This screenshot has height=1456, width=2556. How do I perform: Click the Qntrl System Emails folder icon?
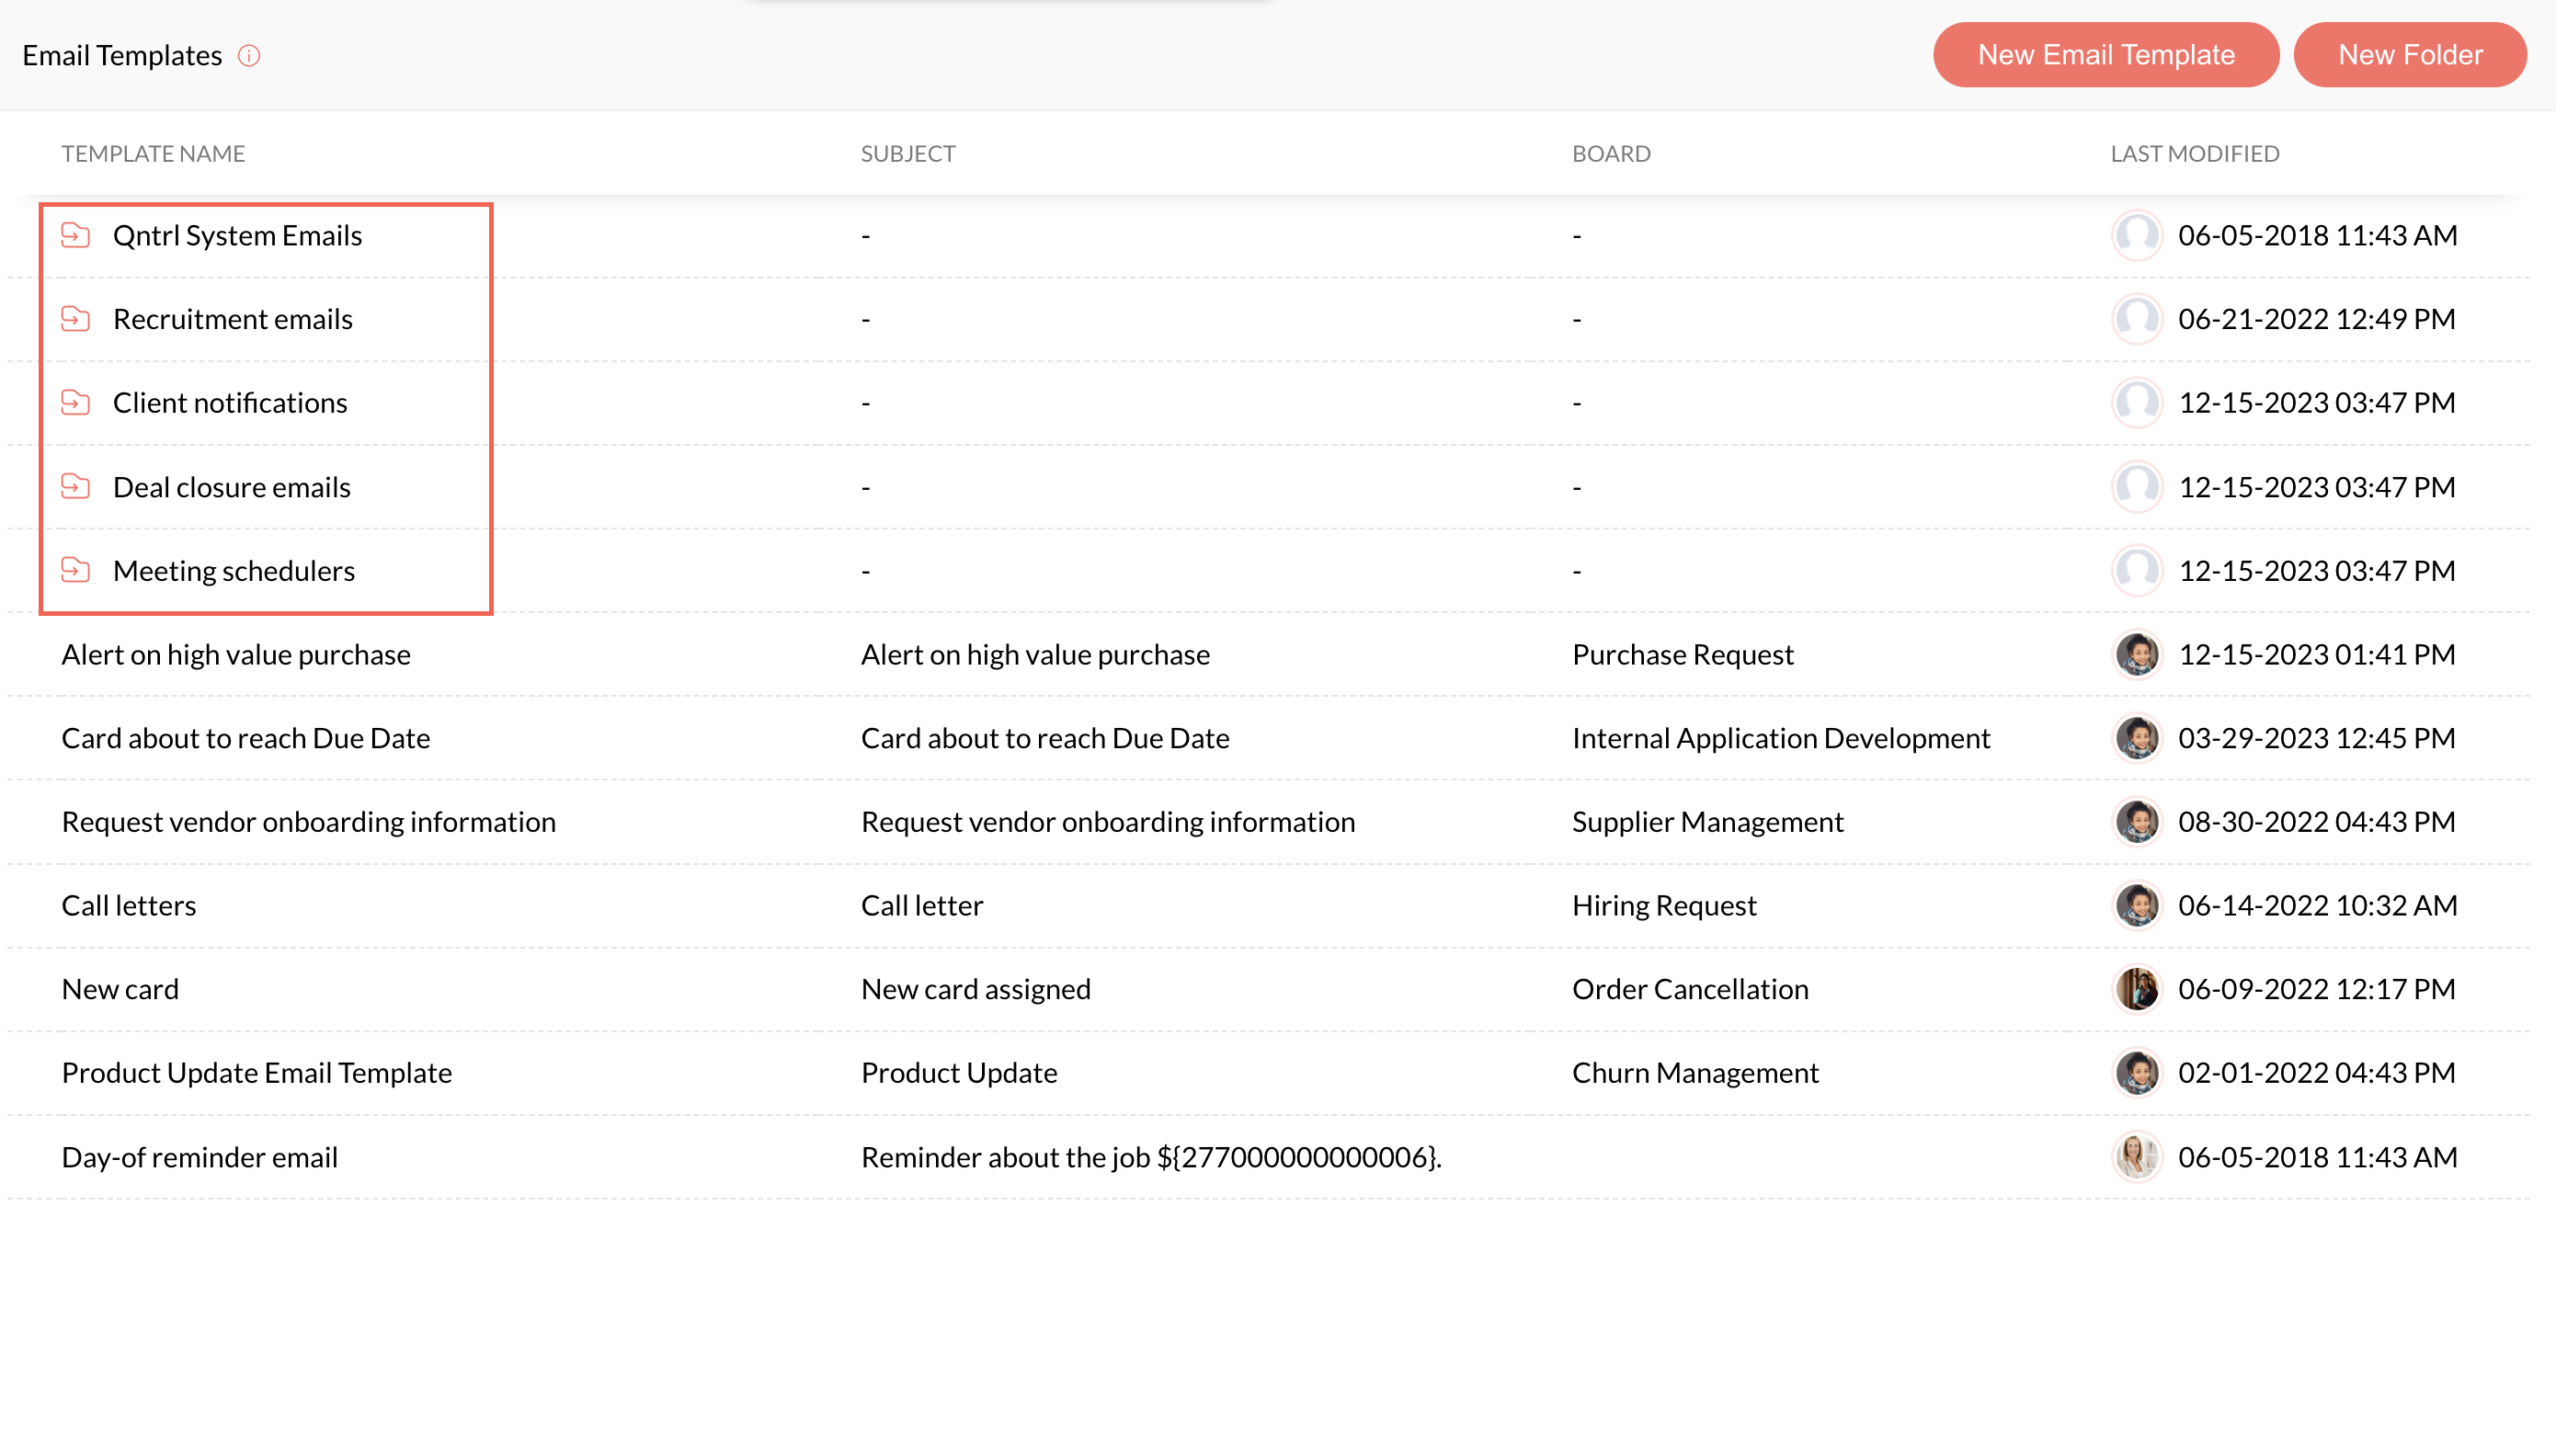click(x=76, y=235)
